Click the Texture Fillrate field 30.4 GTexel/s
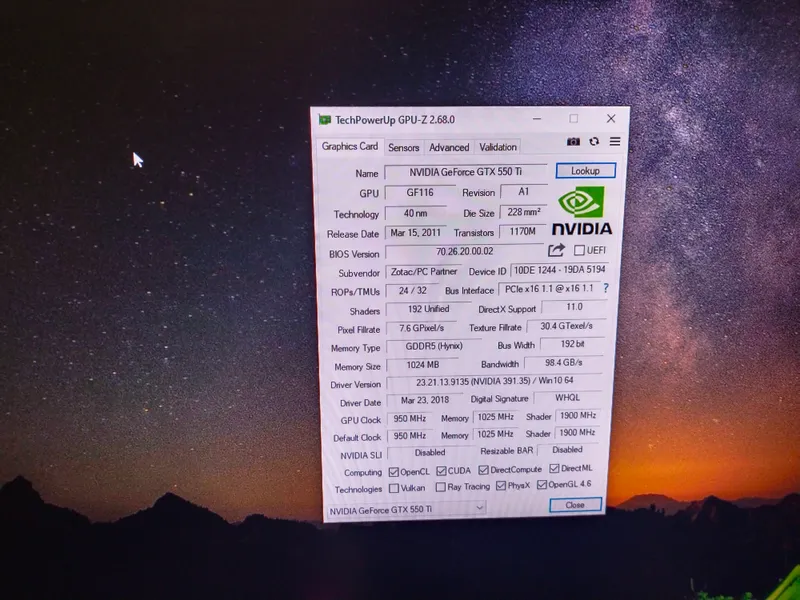The image size is (800, 600). click(566, 326)
